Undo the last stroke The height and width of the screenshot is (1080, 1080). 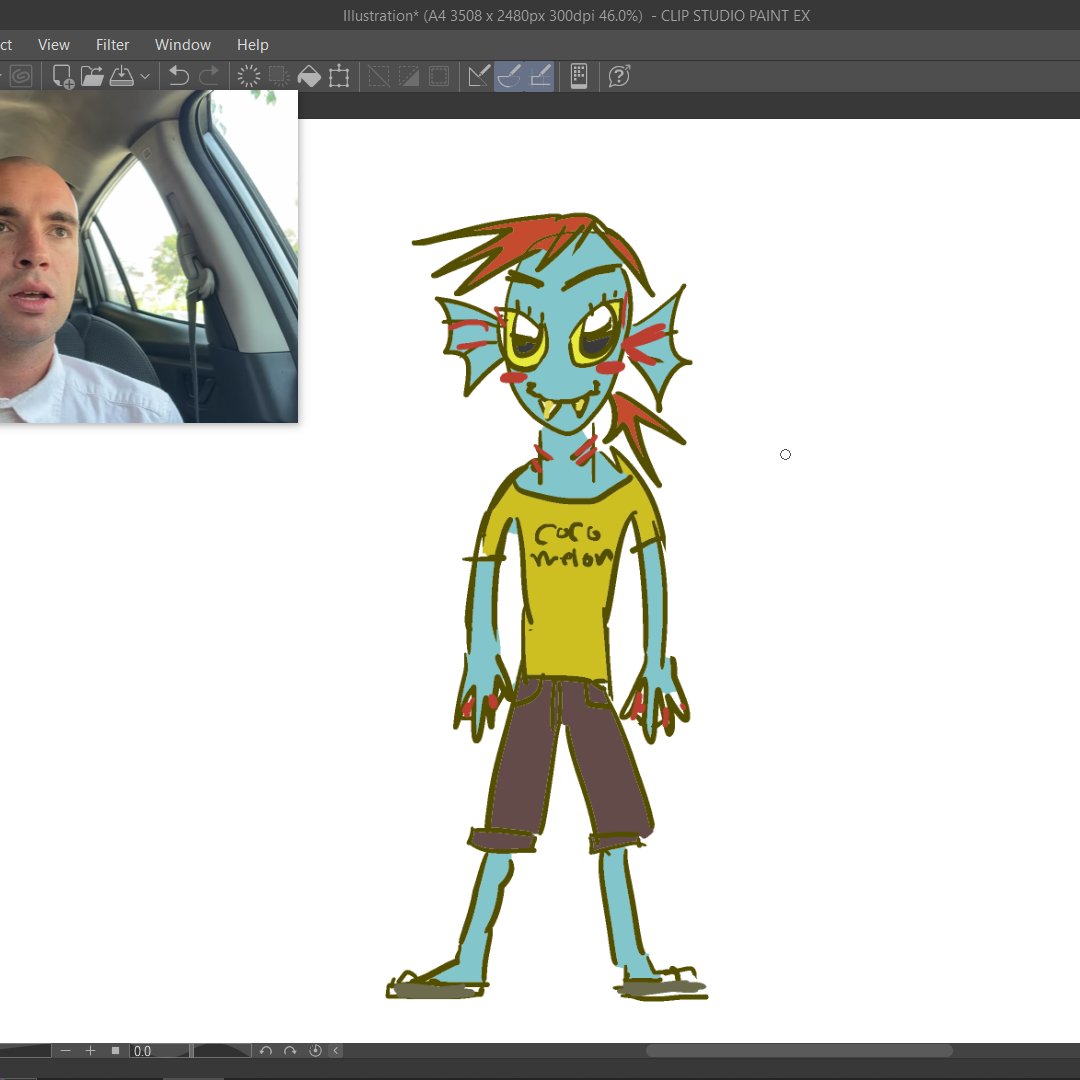[x=179, y=76]
